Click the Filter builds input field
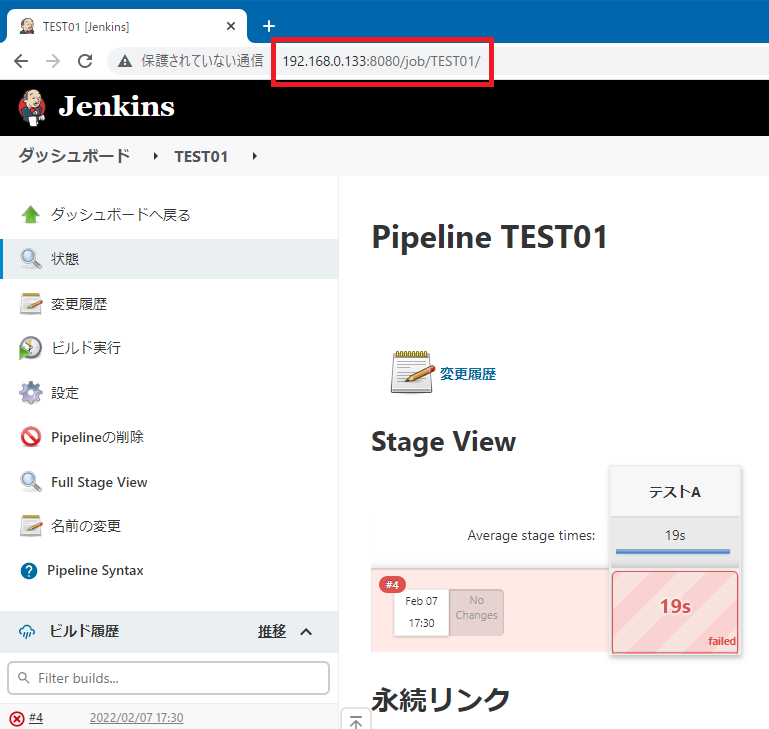The height and width of the screenshot is (729, 769). [x=168, y=678]
